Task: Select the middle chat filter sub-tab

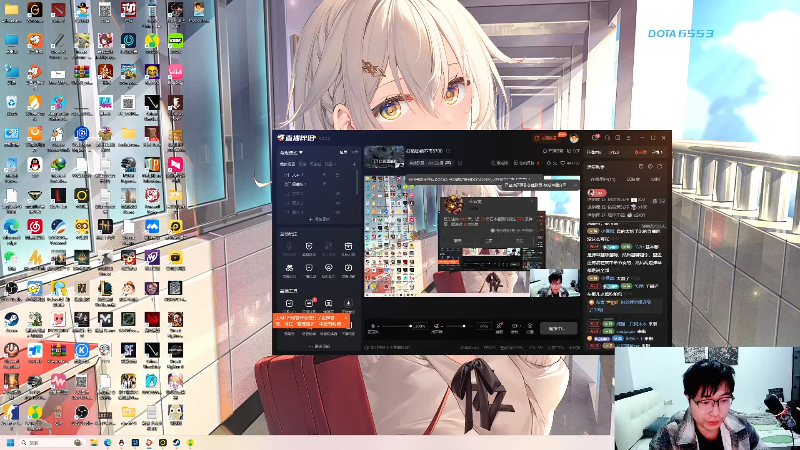Action: click(633, 180)
